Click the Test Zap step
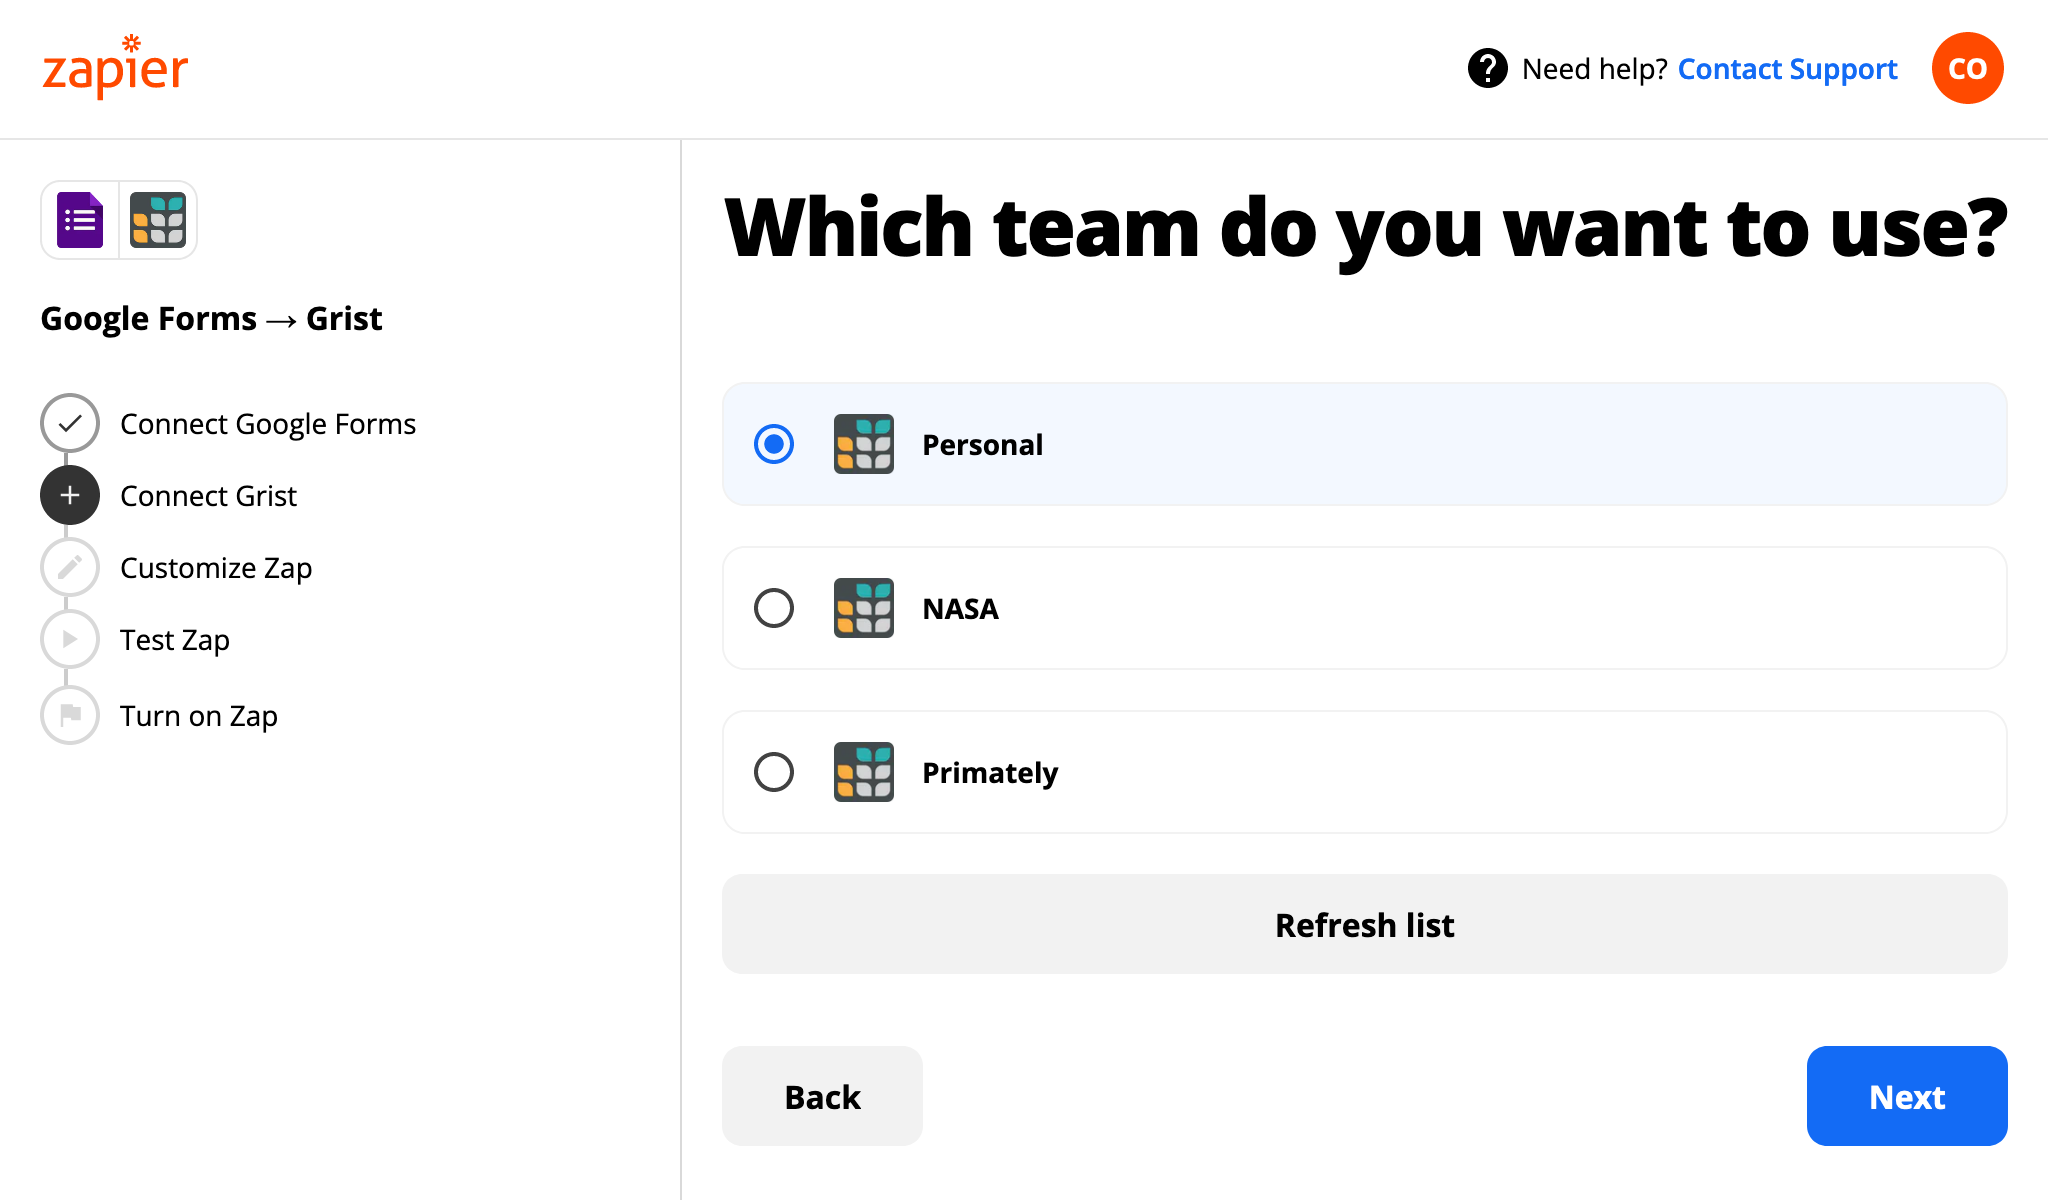 (x=171, y=640)
